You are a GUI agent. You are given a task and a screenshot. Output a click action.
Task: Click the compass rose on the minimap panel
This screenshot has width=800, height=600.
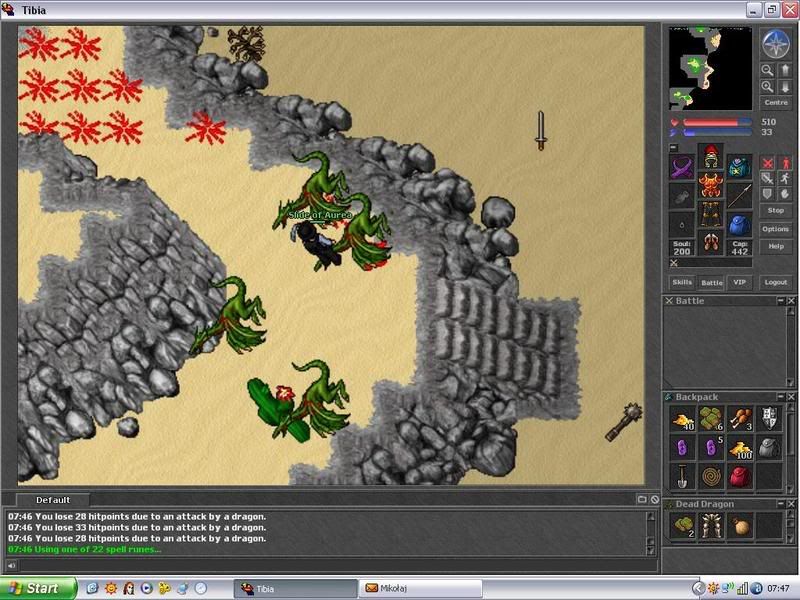point(776,43)
